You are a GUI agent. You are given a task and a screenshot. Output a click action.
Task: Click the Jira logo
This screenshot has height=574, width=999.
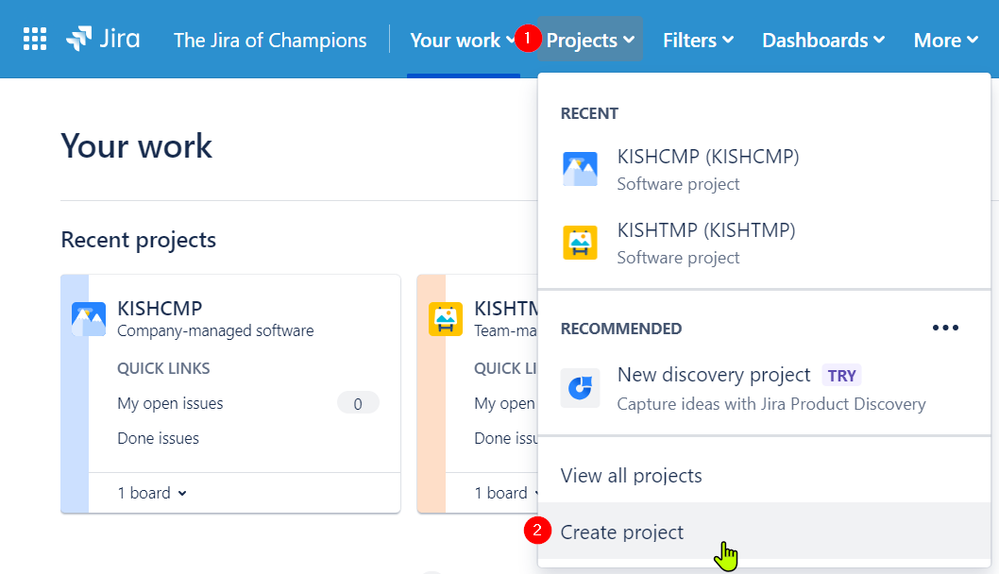click(x=103, y=39)
